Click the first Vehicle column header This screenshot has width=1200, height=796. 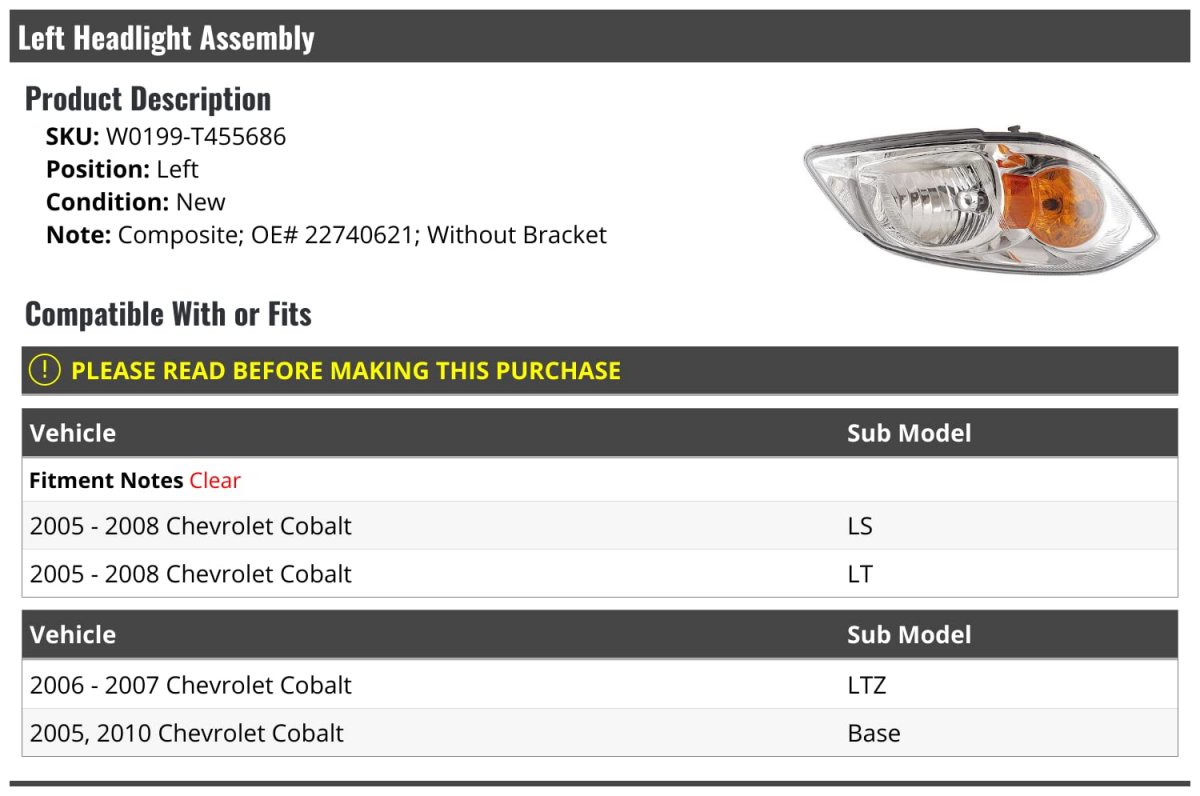[x=73, y=433]
